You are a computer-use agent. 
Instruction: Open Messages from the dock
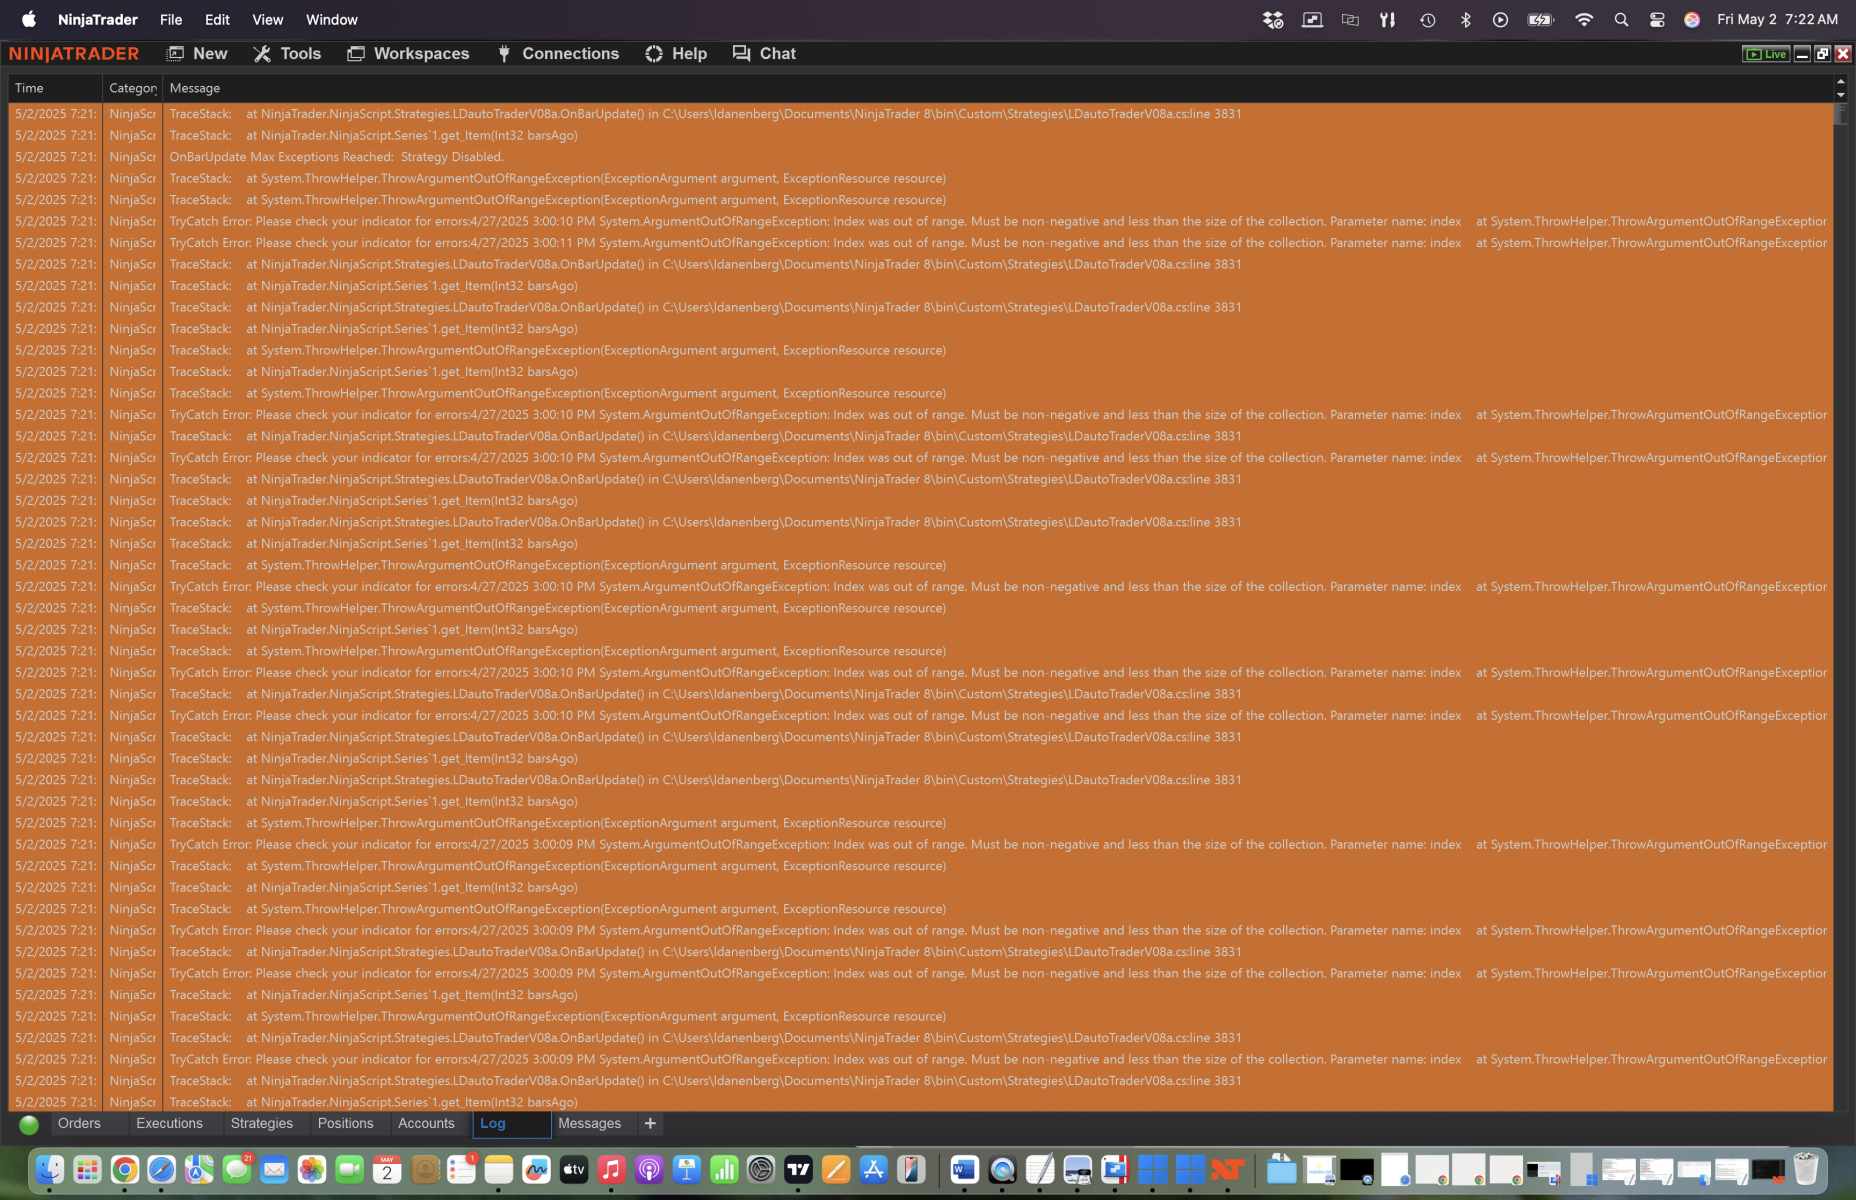click(237, 1169)
